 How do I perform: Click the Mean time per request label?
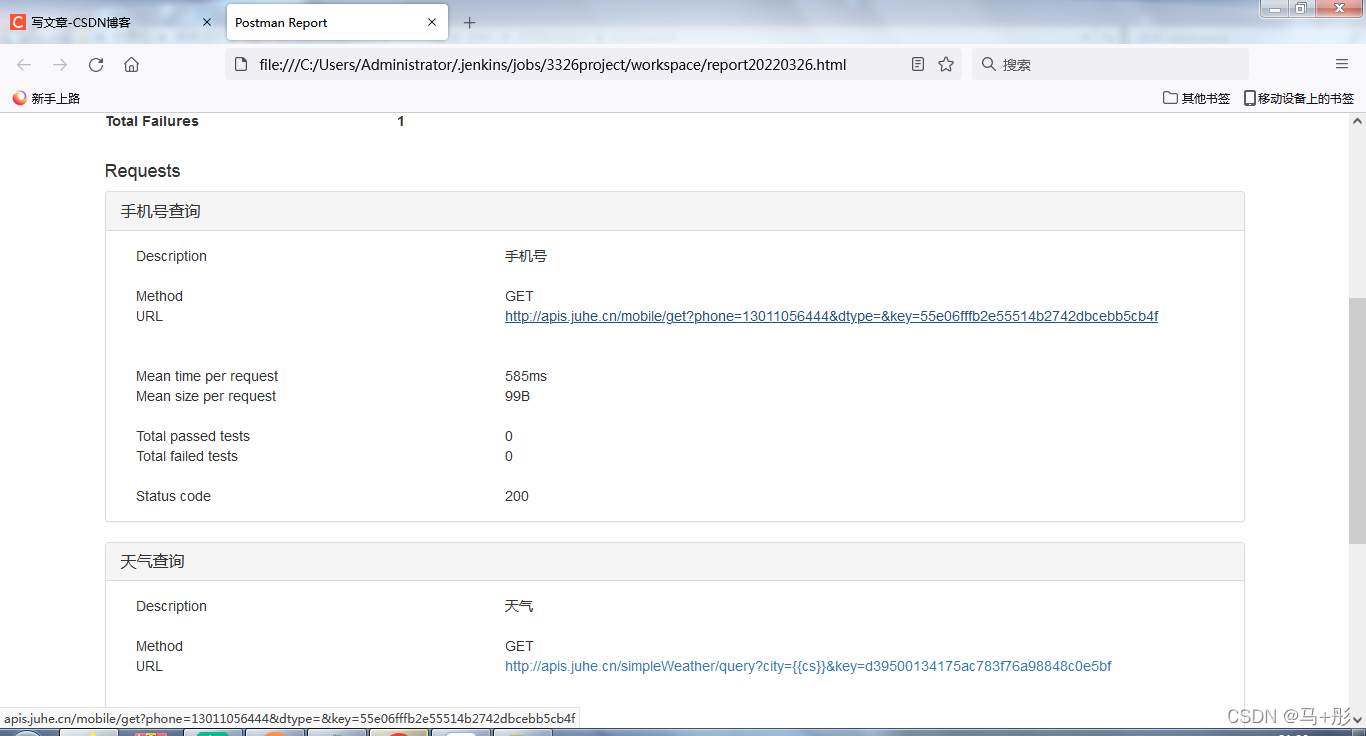207,376
